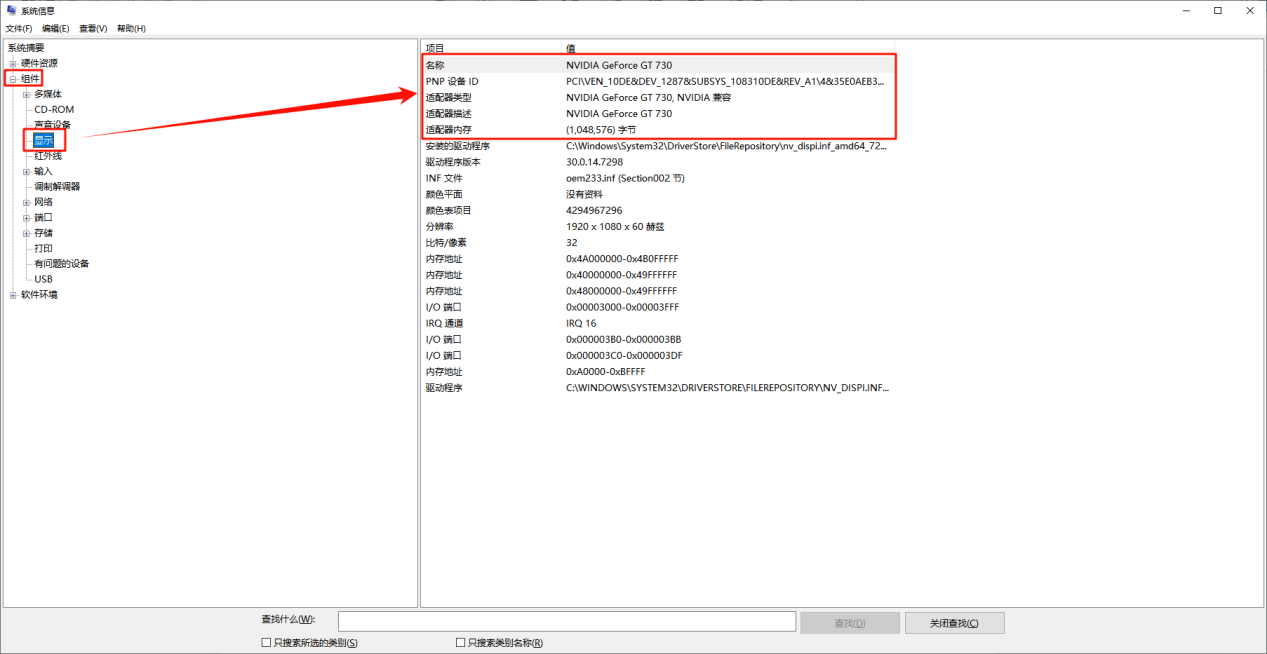Click I/O port value 0x000003B0-0x000003BB
Screen dimensions: 1267x654
[x=623, y=339]
